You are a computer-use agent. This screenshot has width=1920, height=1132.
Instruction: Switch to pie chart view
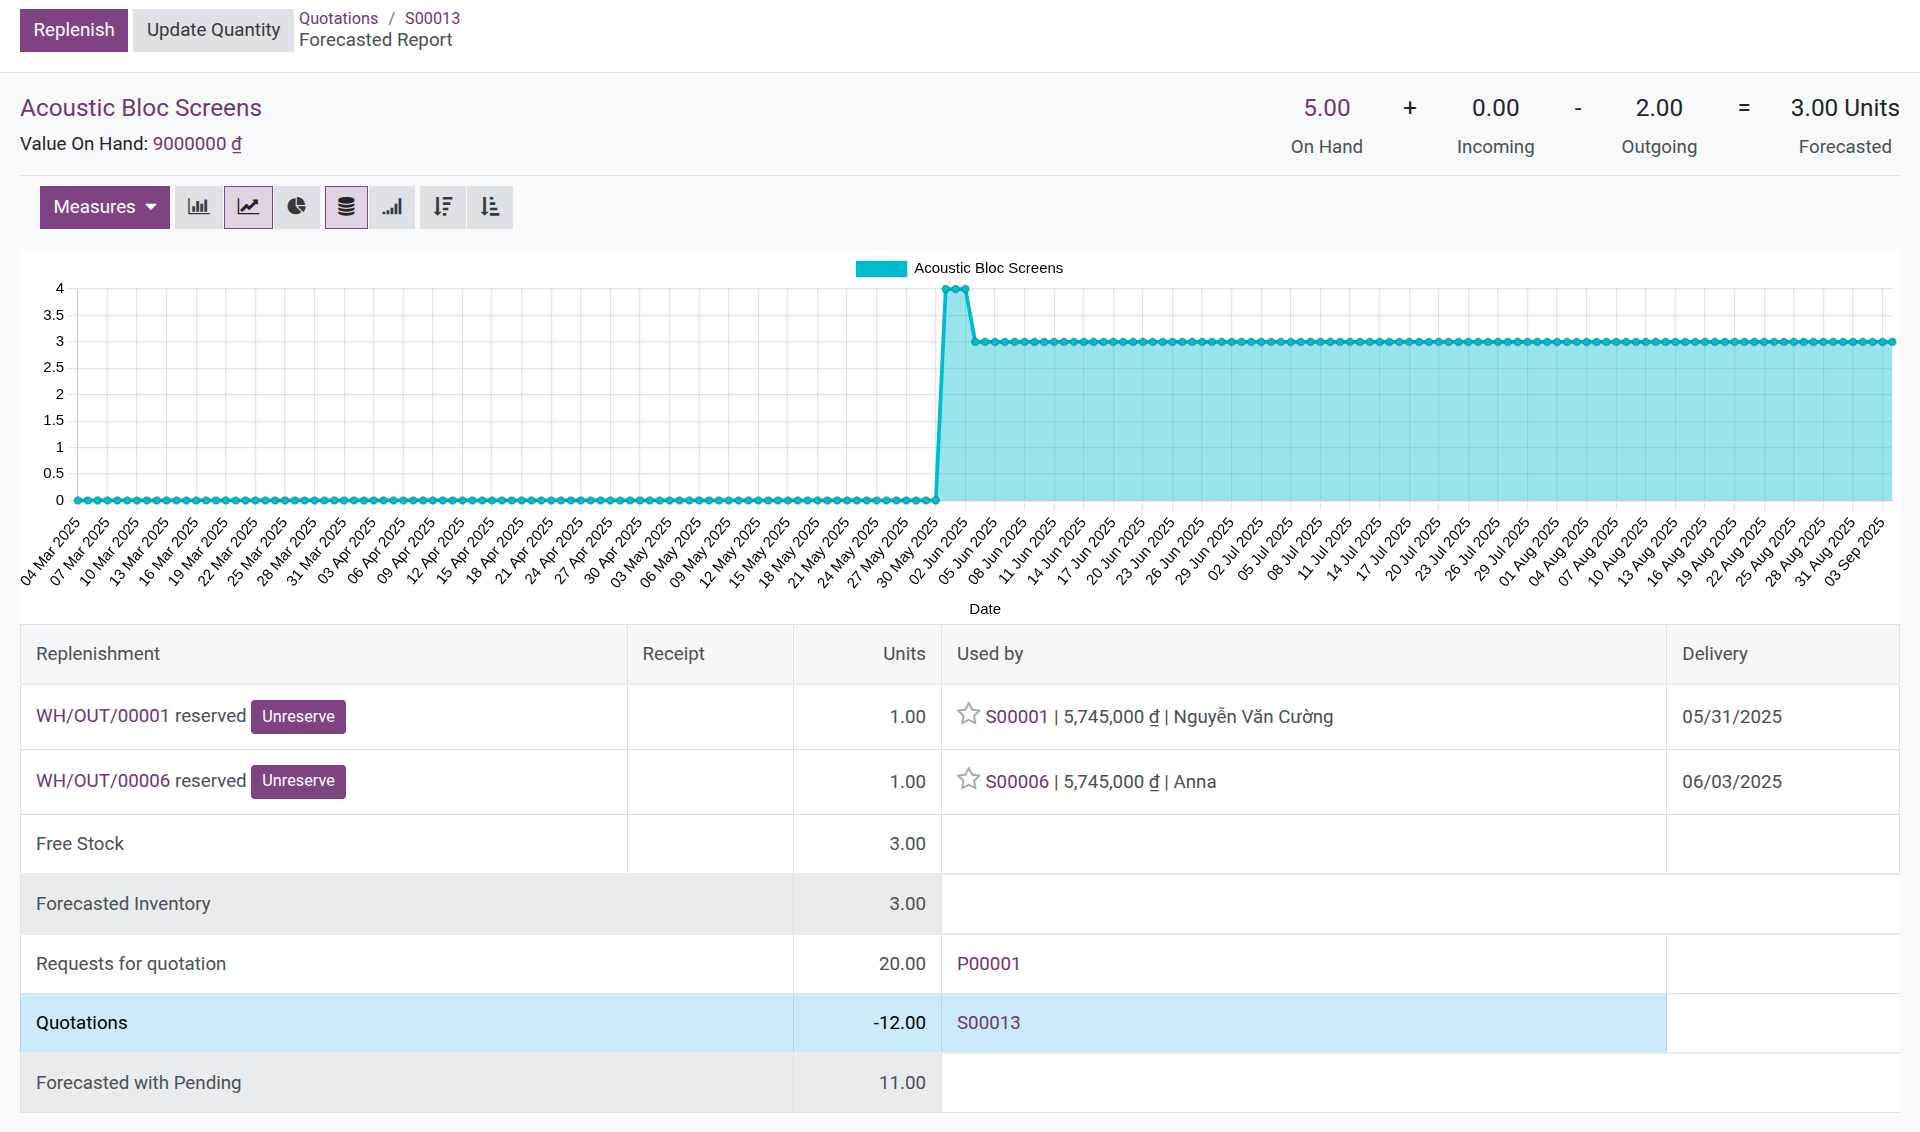coord(297,207)
